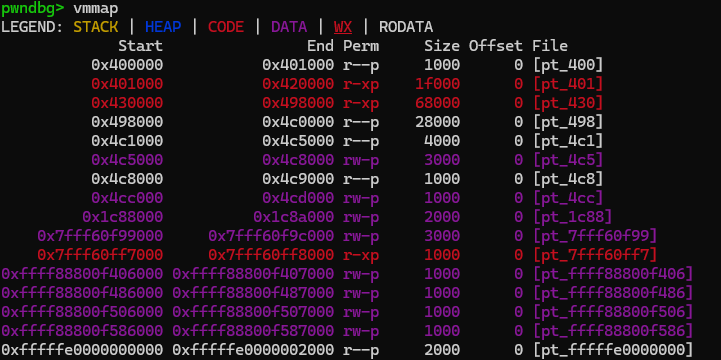This screenshot has height=360, width=721.
Task: Click the start address 0x400000
Action: (x=127, y=65)
